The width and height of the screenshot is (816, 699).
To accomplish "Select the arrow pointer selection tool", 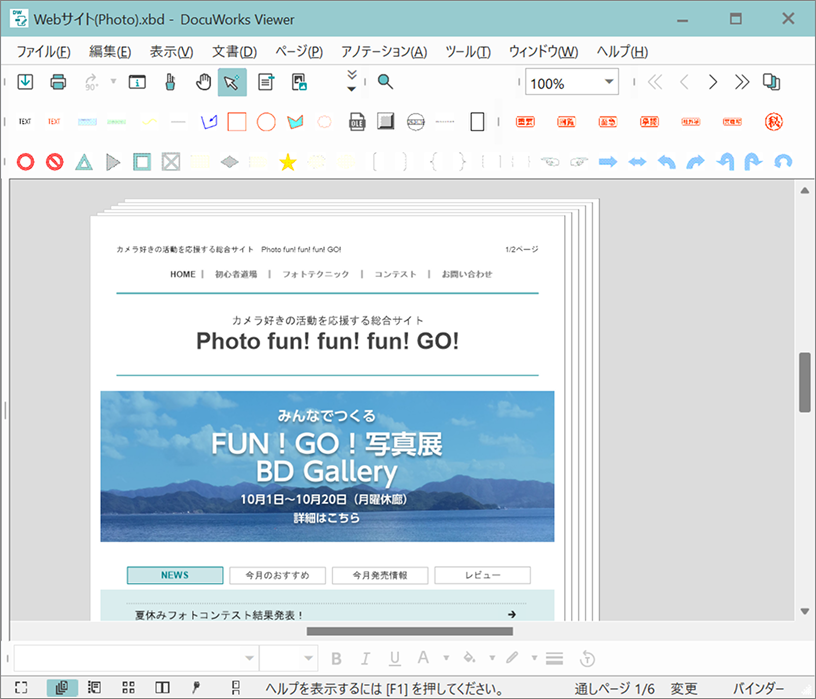I will click(232, 82).
